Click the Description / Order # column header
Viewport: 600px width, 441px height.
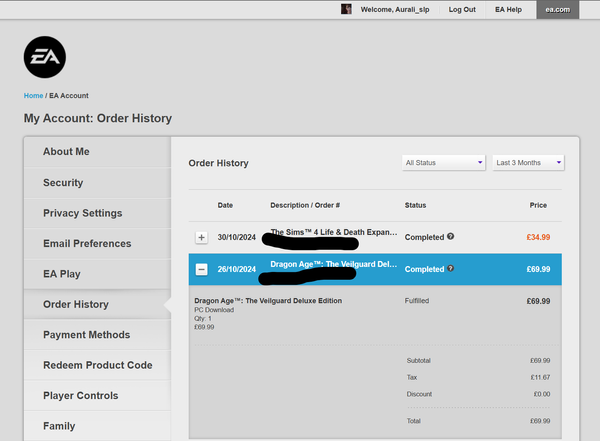click(305, 205)
